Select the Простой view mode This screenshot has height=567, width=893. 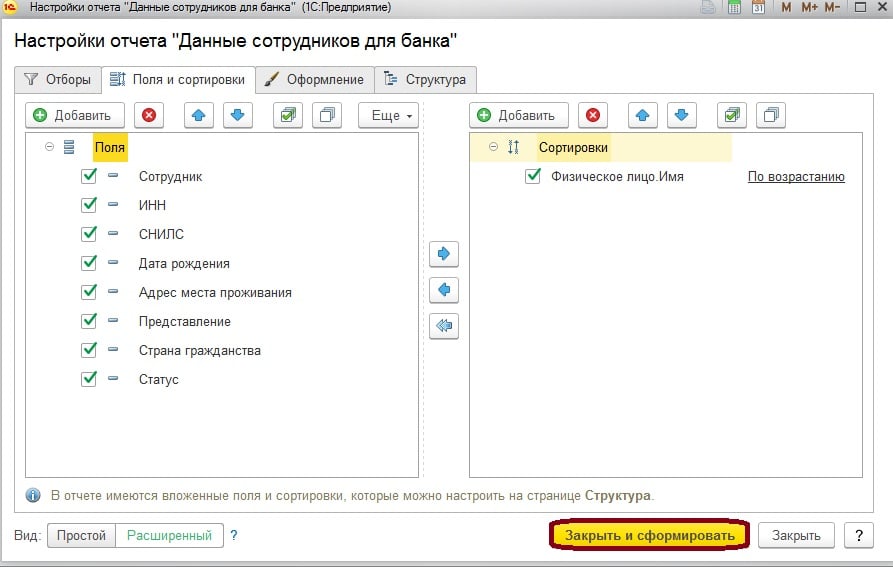pyautogui.click(x=81, y=535)
